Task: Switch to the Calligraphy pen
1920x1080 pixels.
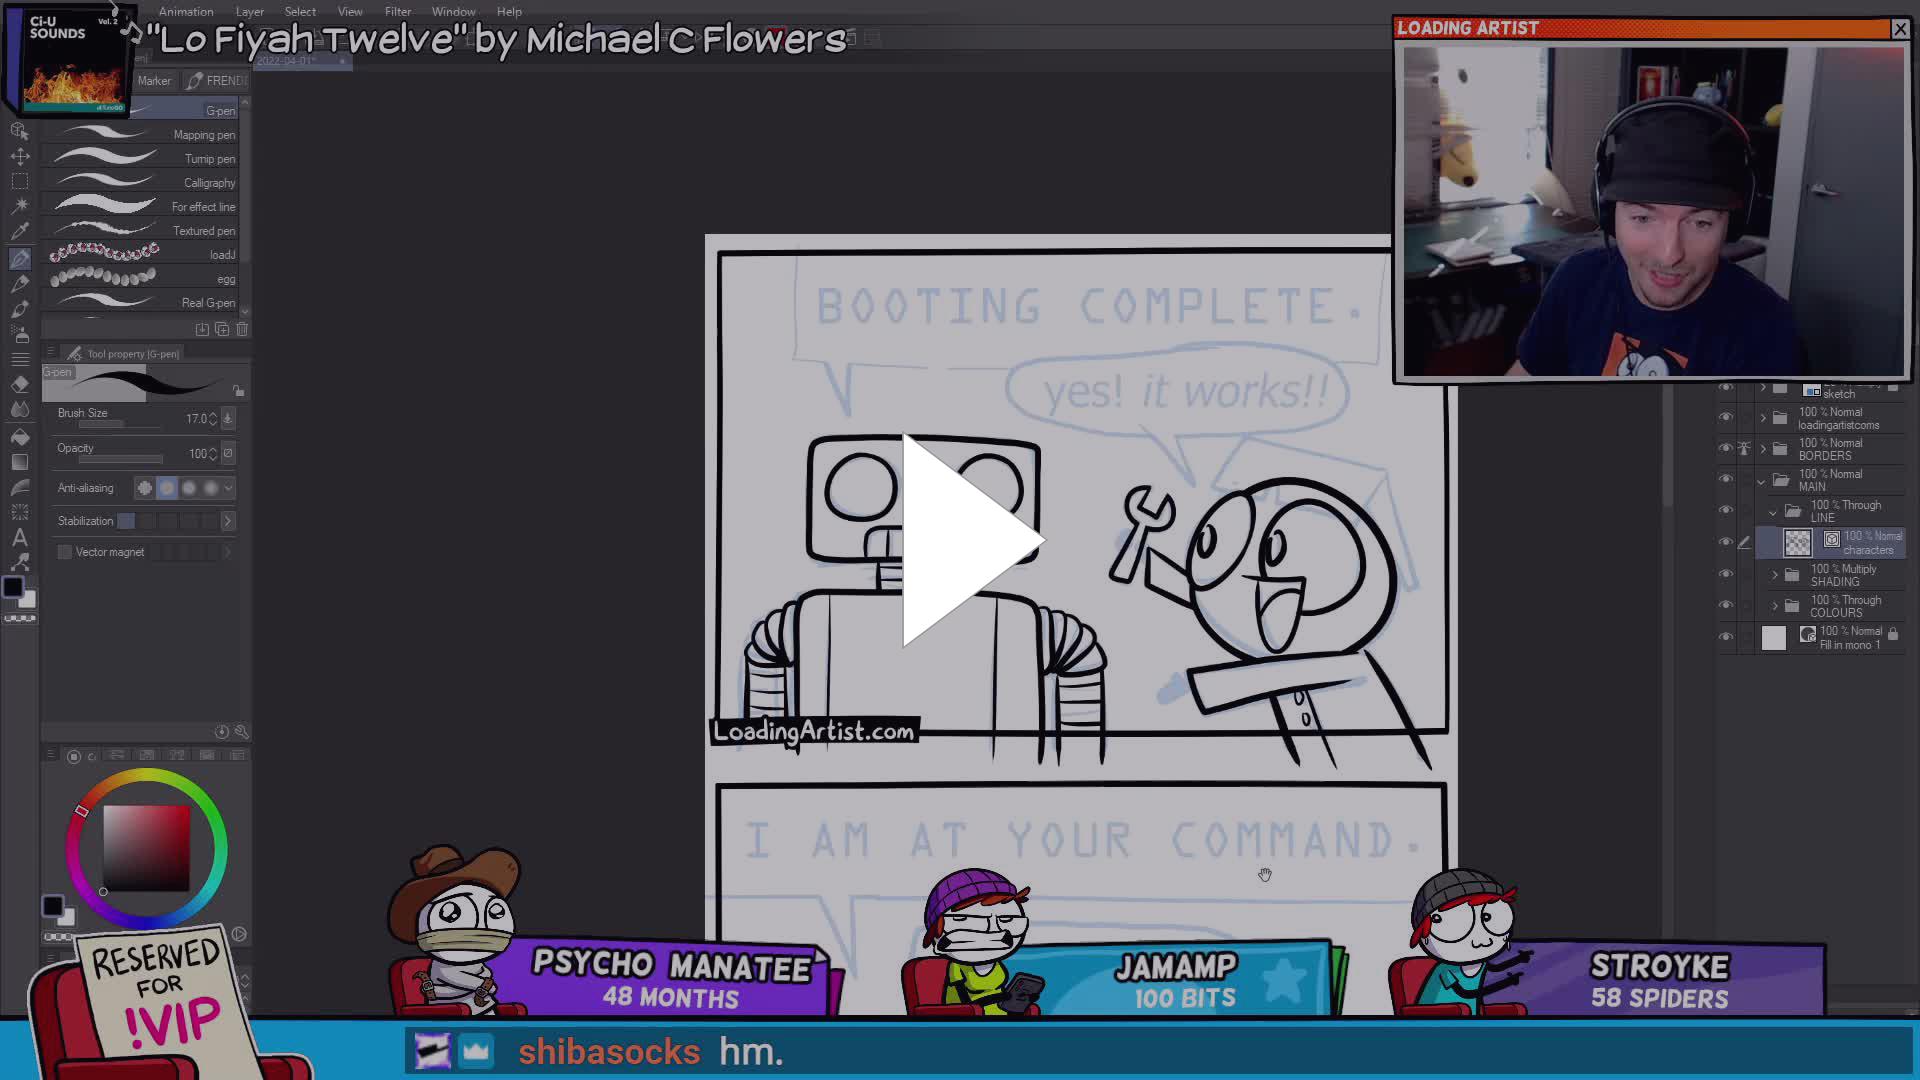Action: pos(145,182)
